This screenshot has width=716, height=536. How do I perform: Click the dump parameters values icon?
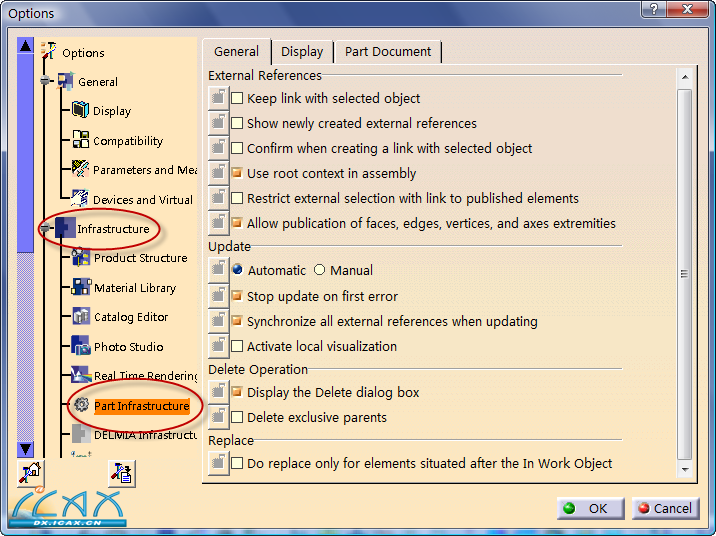[122, 473]
